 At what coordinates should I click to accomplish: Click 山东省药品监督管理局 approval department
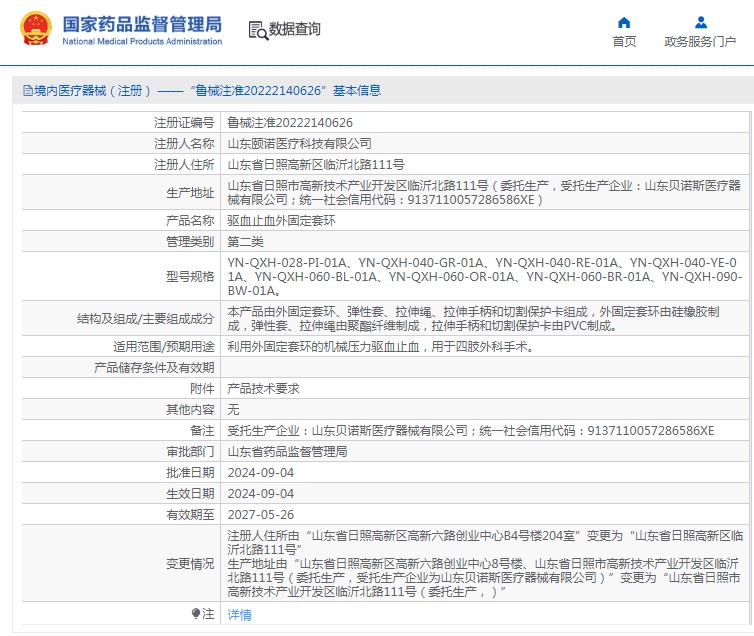tap(287, 451)
